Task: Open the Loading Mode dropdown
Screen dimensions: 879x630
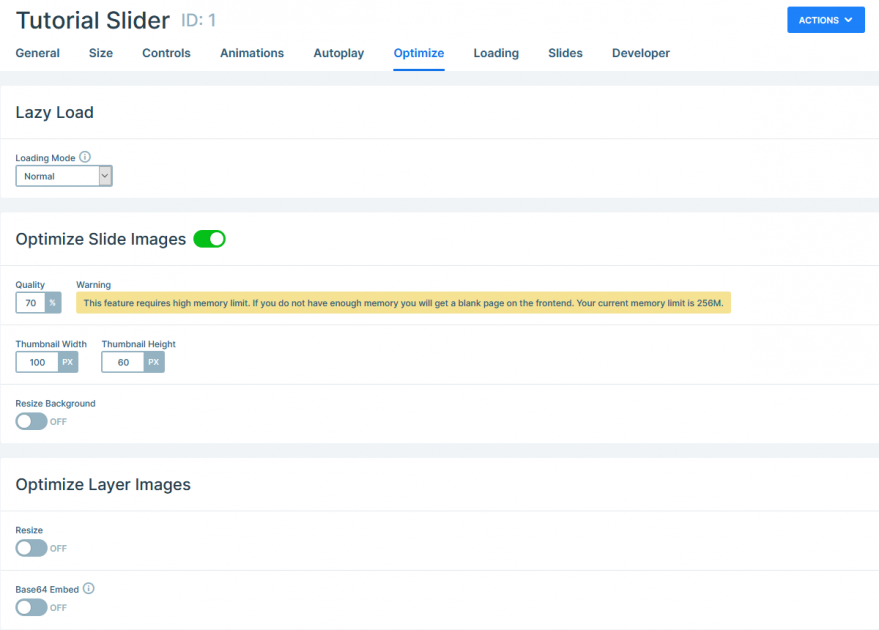Action: click(63, 175)
